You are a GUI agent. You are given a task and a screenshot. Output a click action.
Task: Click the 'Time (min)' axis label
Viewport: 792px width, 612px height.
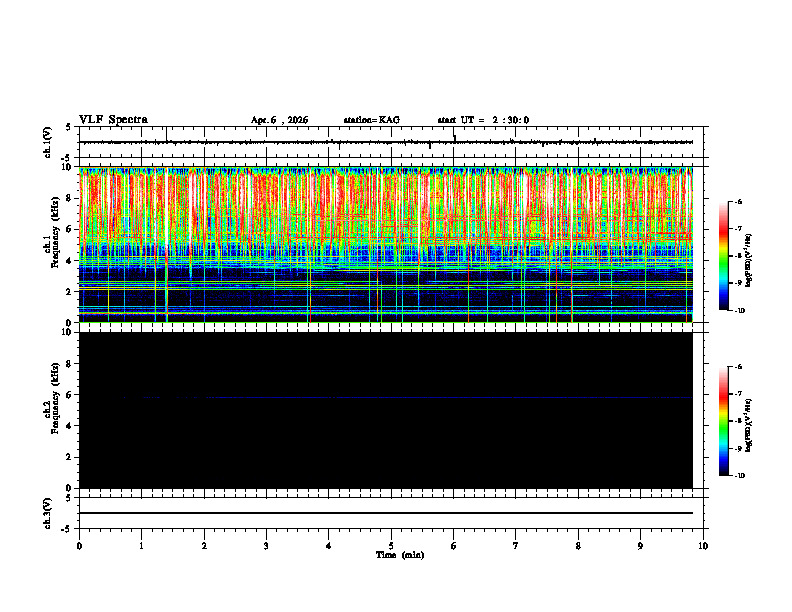400,555
